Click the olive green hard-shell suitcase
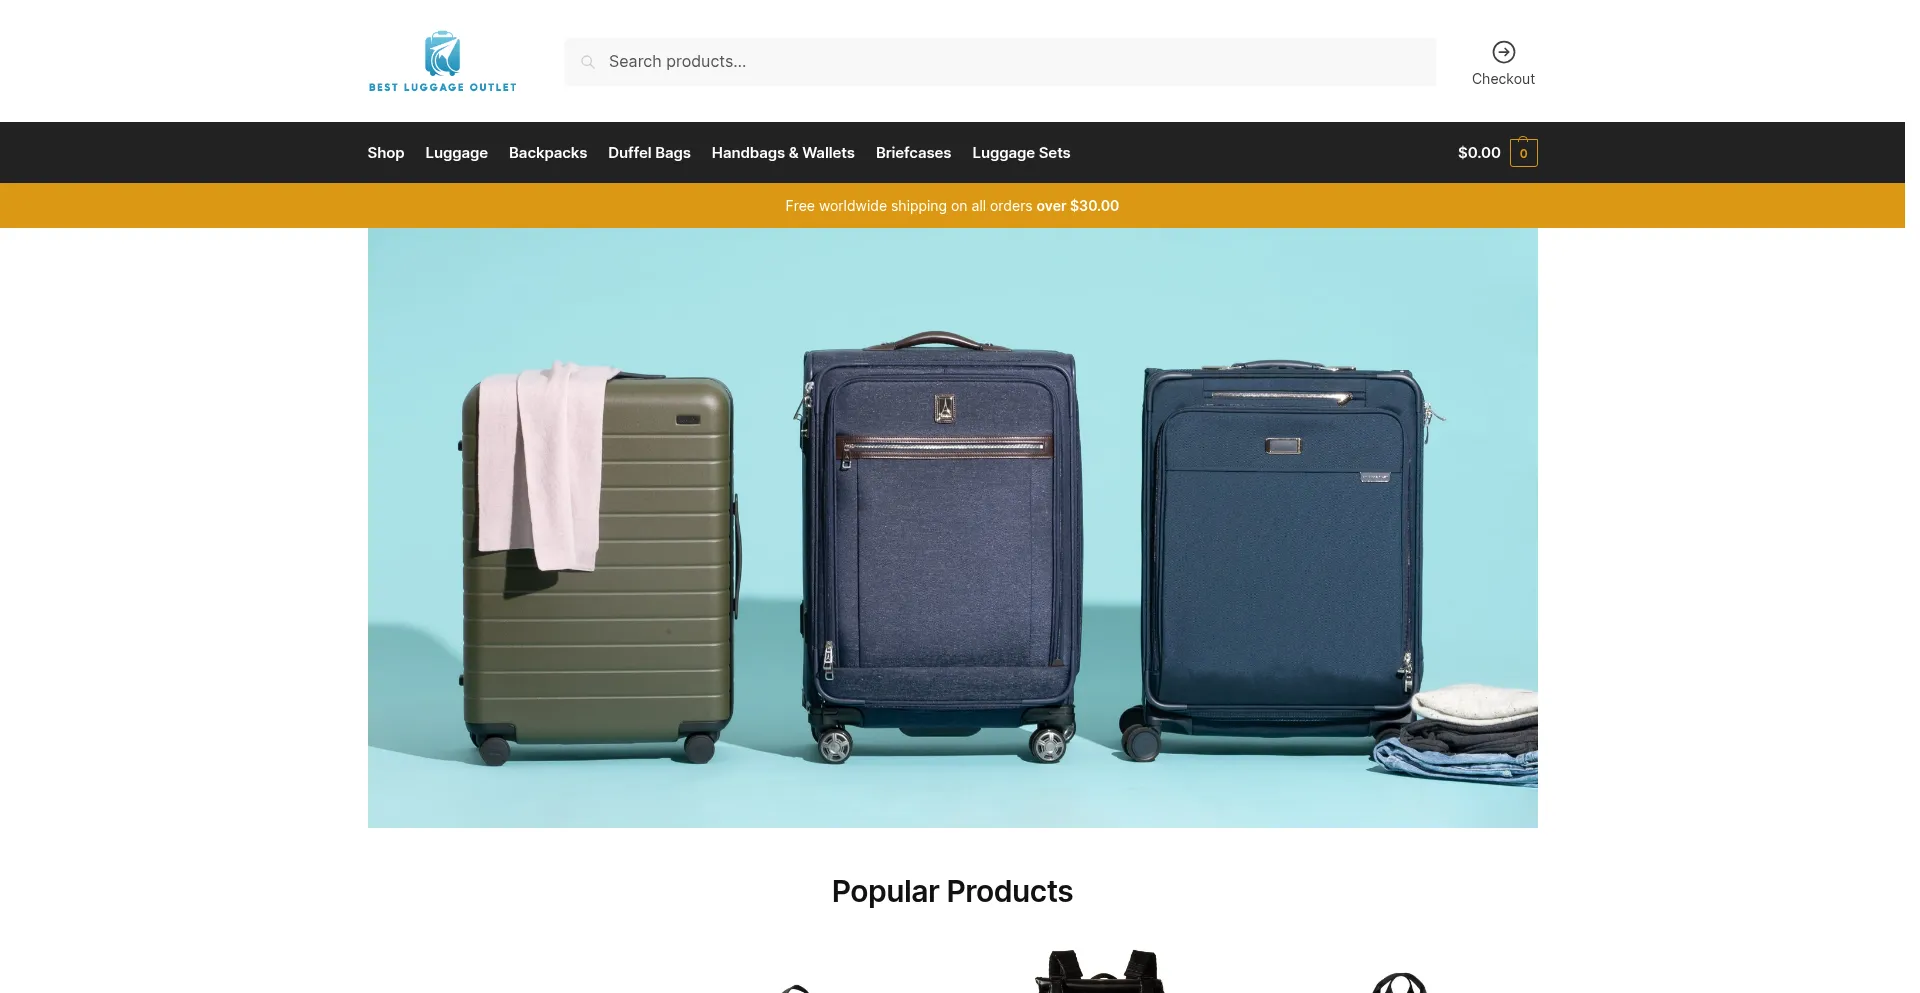 click(x=600, y=565)
